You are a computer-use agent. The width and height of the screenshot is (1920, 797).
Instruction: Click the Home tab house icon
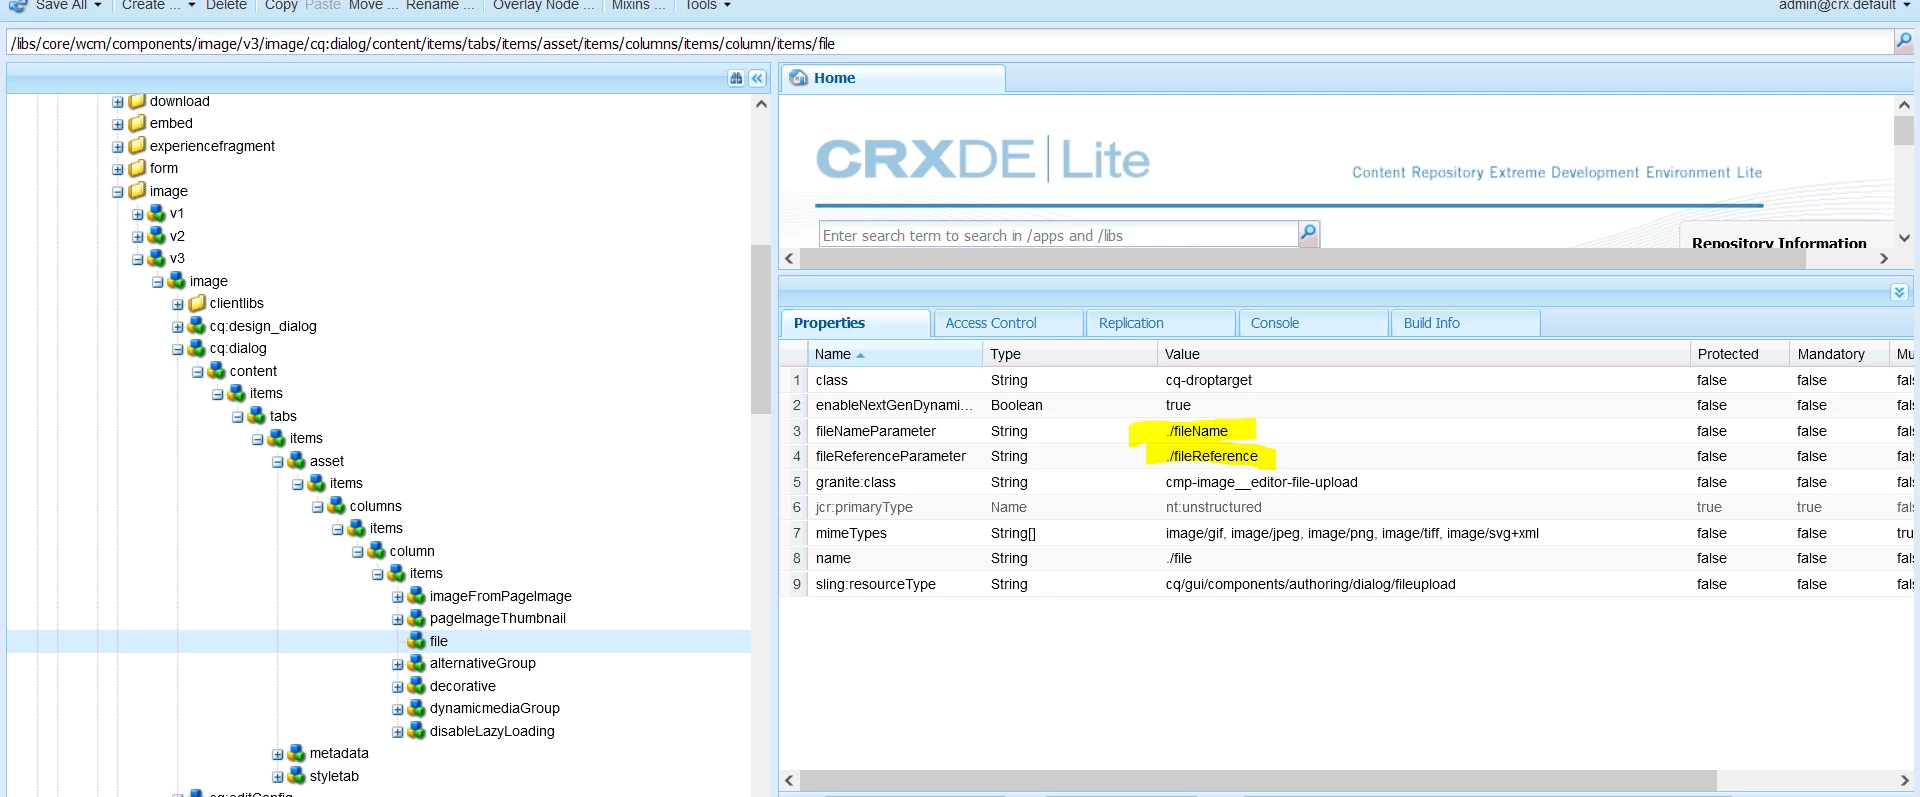(x=799, y=78)
